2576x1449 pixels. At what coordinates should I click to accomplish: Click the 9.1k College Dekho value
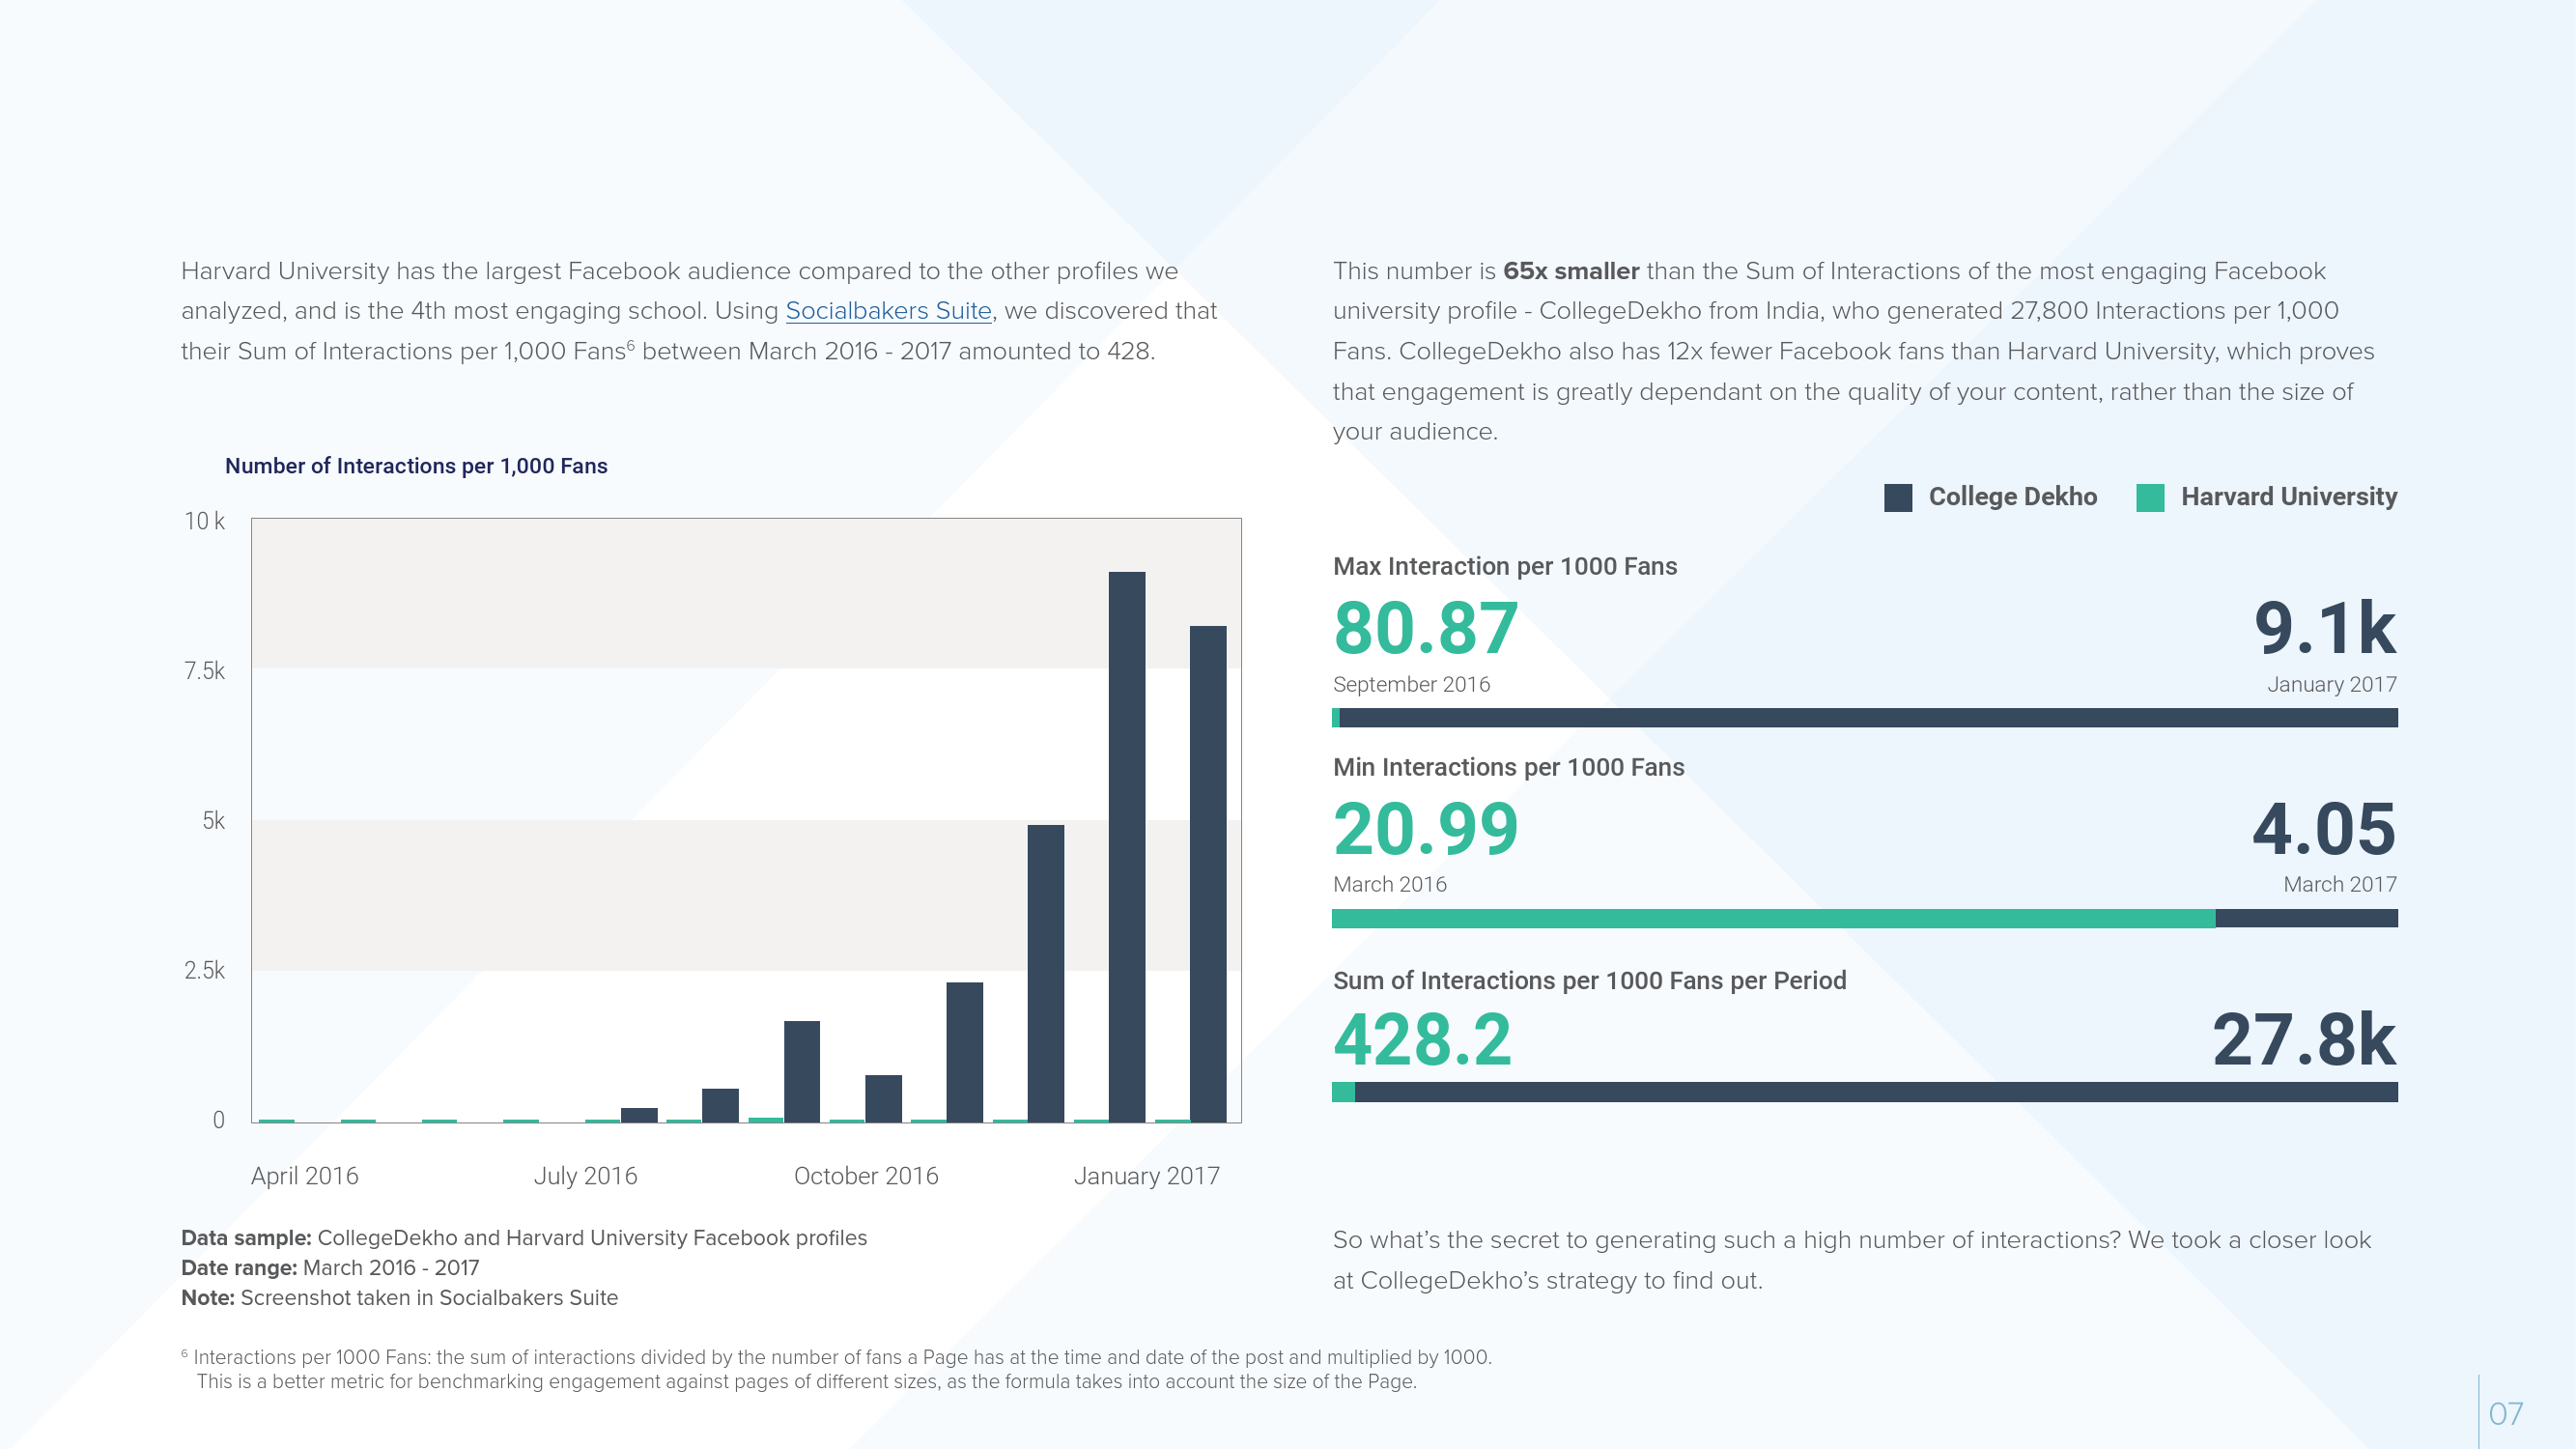pyautogui.click(x=2324, y=628)
